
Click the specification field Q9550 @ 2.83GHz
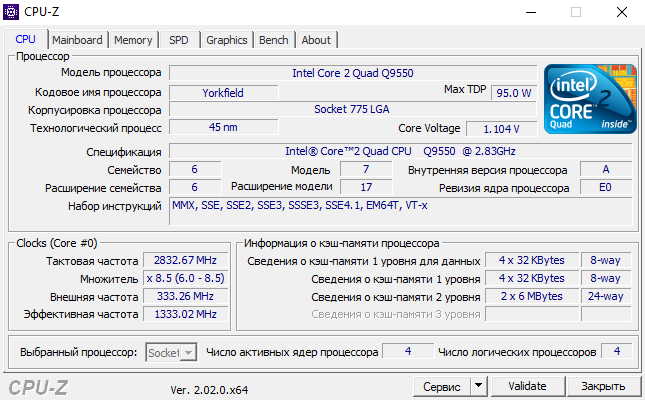click(400, 151)
